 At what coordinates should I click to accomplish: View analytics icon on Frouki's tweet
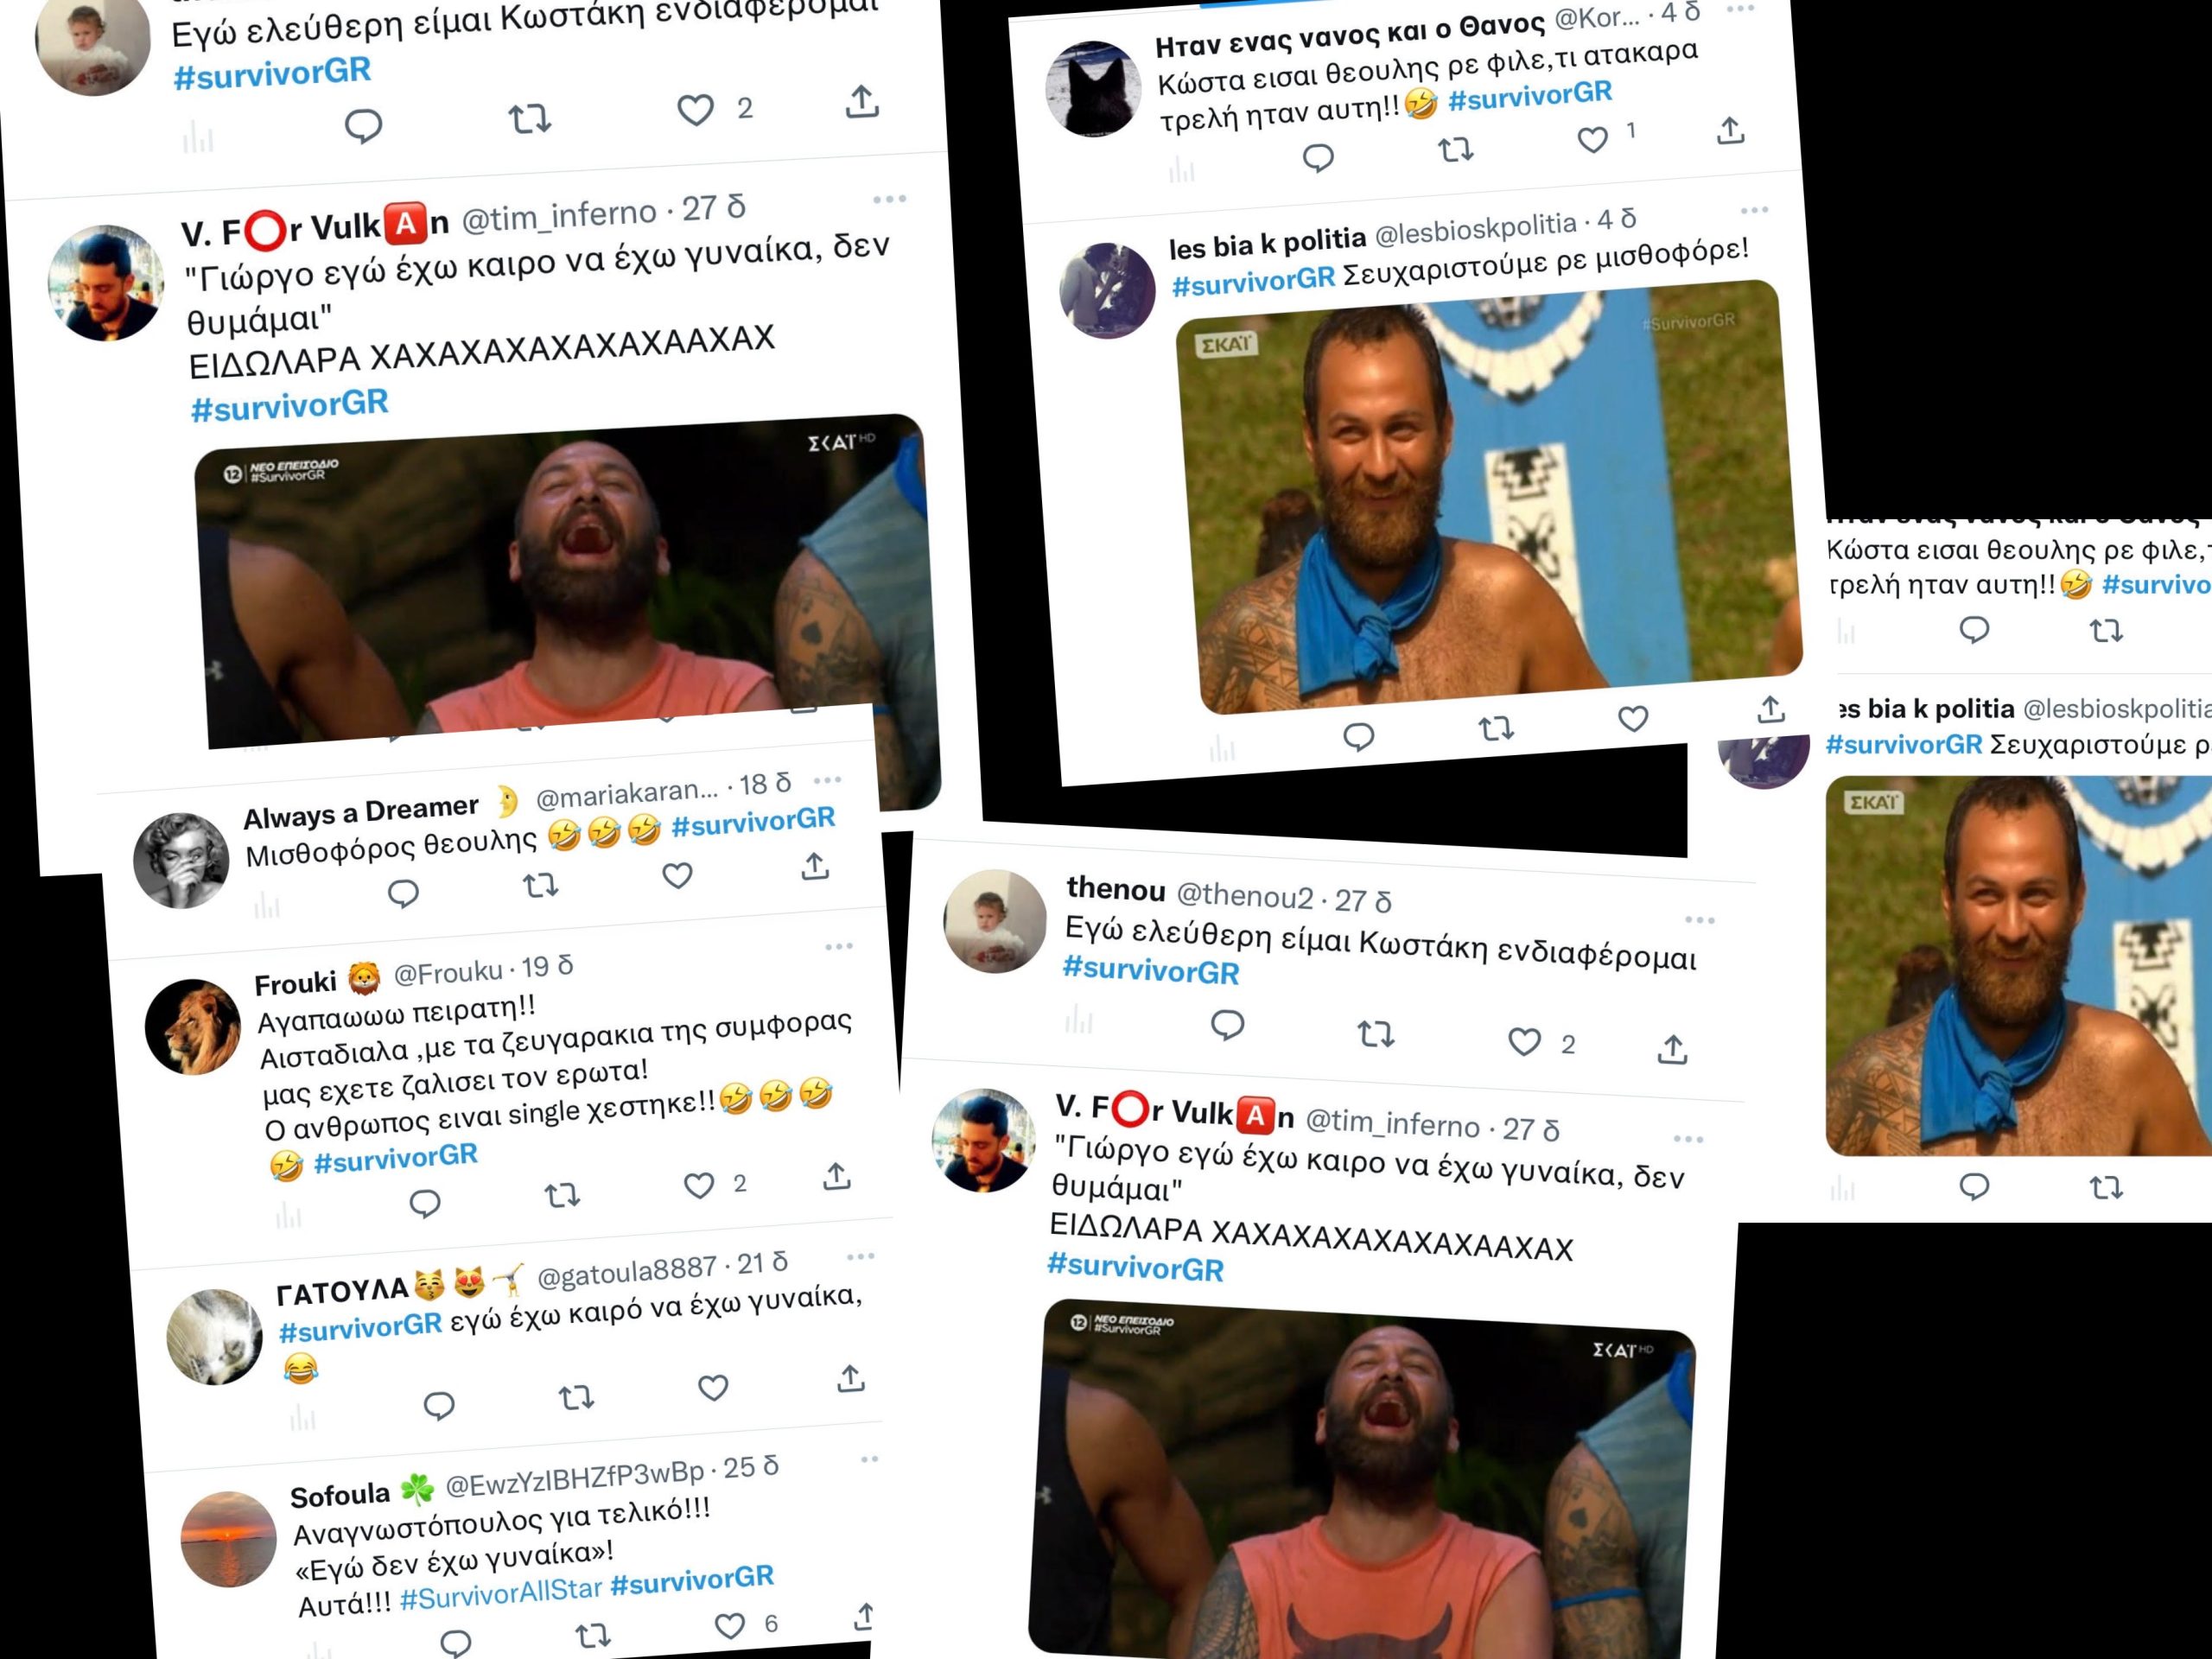pos(288,1216)
